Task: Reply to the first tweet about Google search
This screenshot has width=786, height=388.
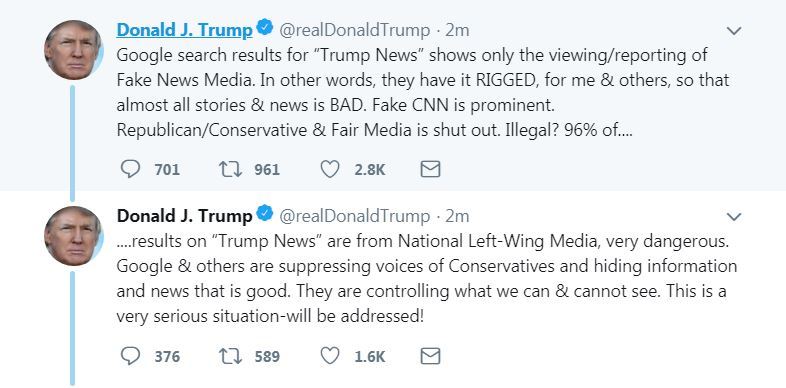Action: [130, 169]
